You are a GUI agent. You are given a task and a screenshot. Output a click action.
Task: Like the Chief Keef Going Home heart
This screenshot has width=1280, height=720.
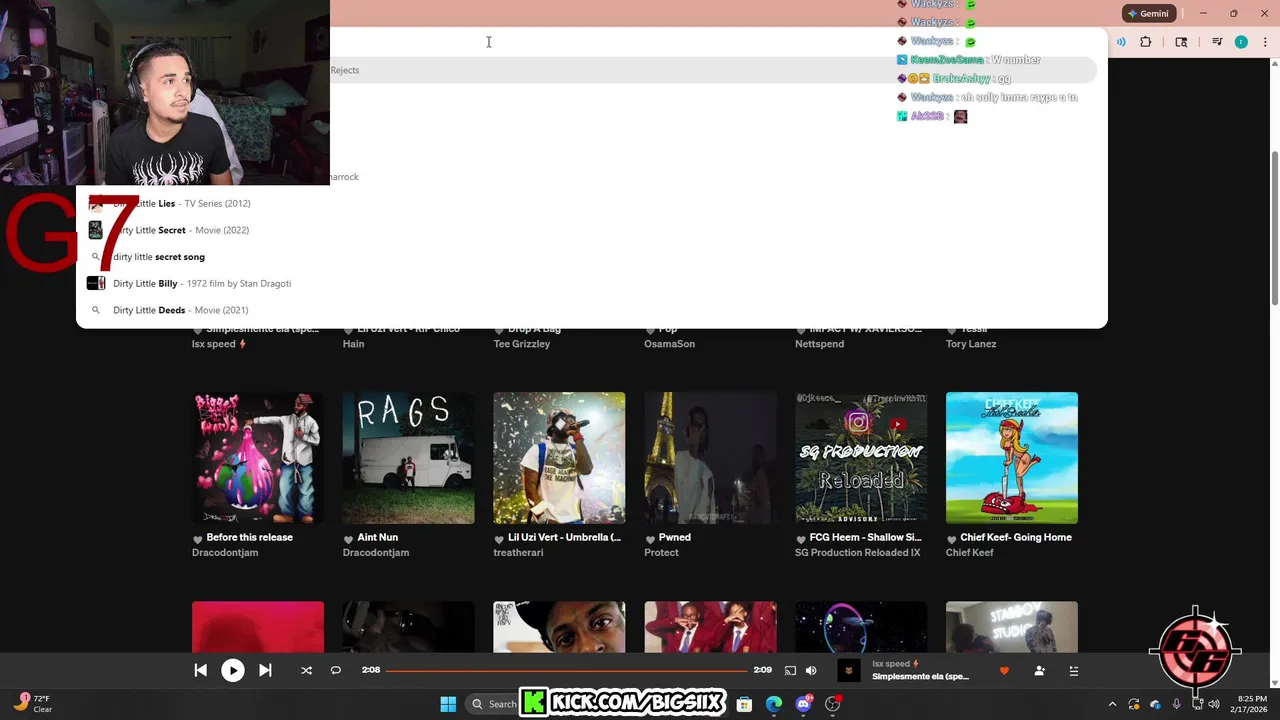point(951,539)
